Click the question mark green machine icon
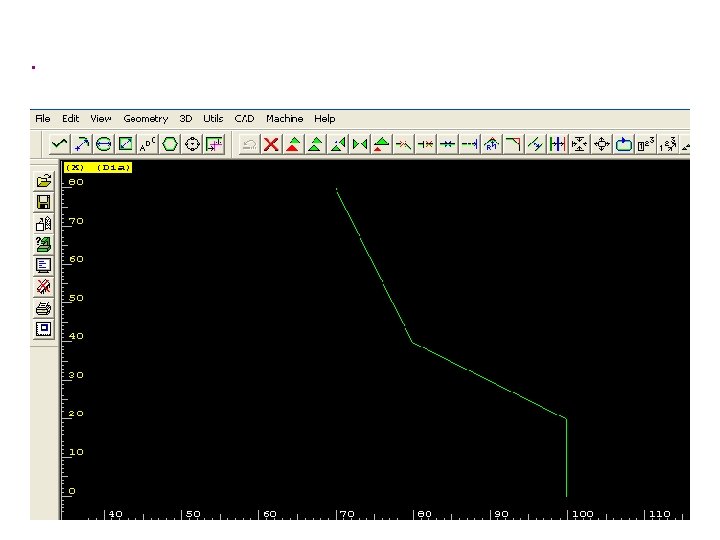Image resolution: width=720 pixels, height=540 pixels. [44, 244]
